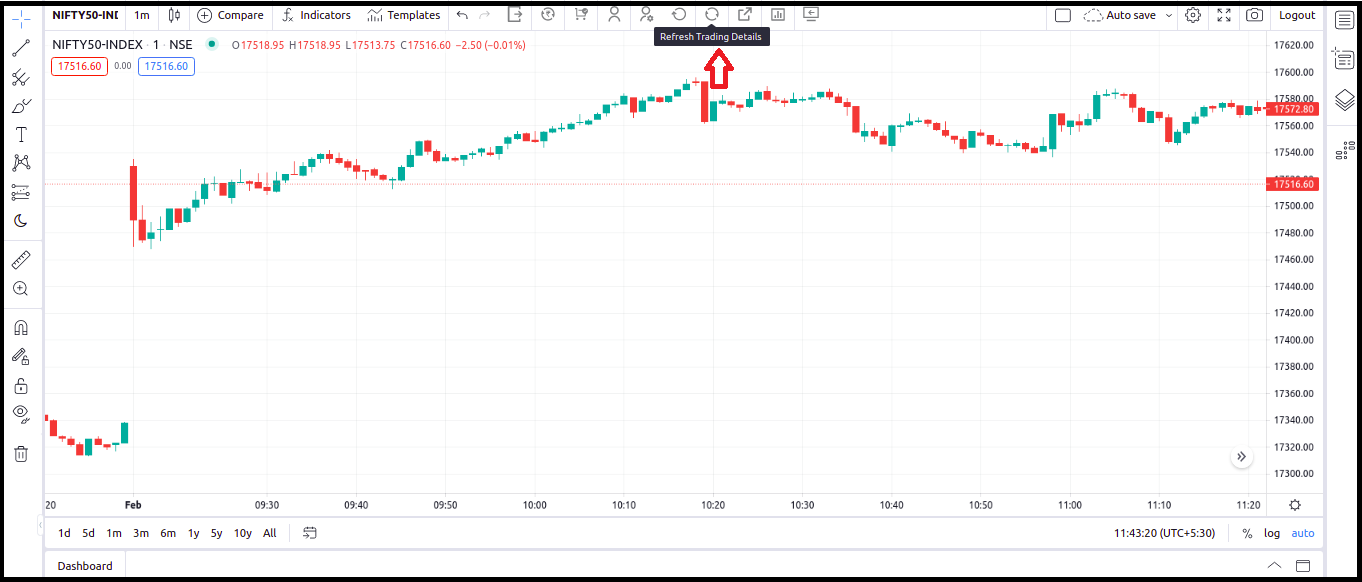Switch theme using the moon icon

click(x=20, y=221)
